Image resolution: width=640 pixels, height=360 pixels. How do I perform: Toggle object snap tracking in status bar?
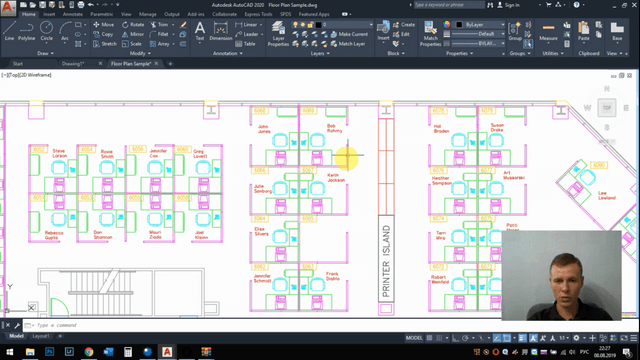pos(497,338)
